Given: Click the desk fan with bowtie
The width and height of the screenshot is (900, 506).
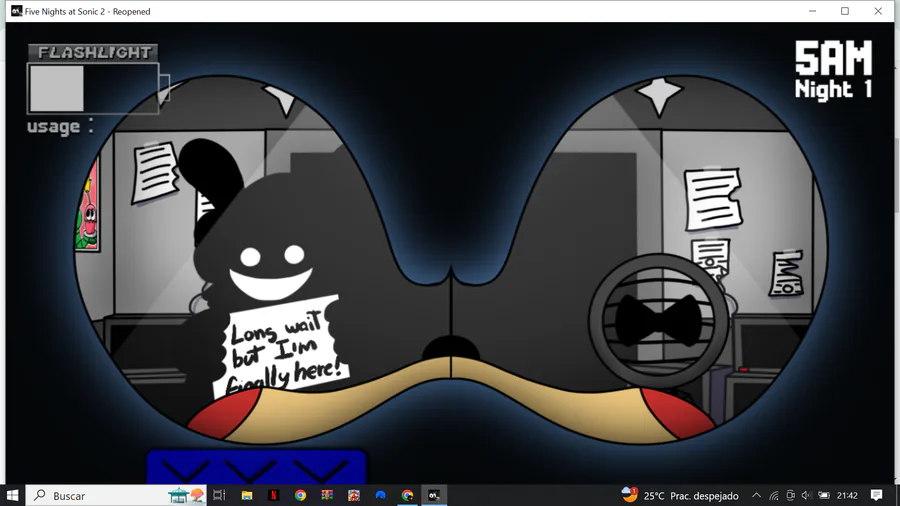Looking at the screenshot, I should [x=659, y=320].
